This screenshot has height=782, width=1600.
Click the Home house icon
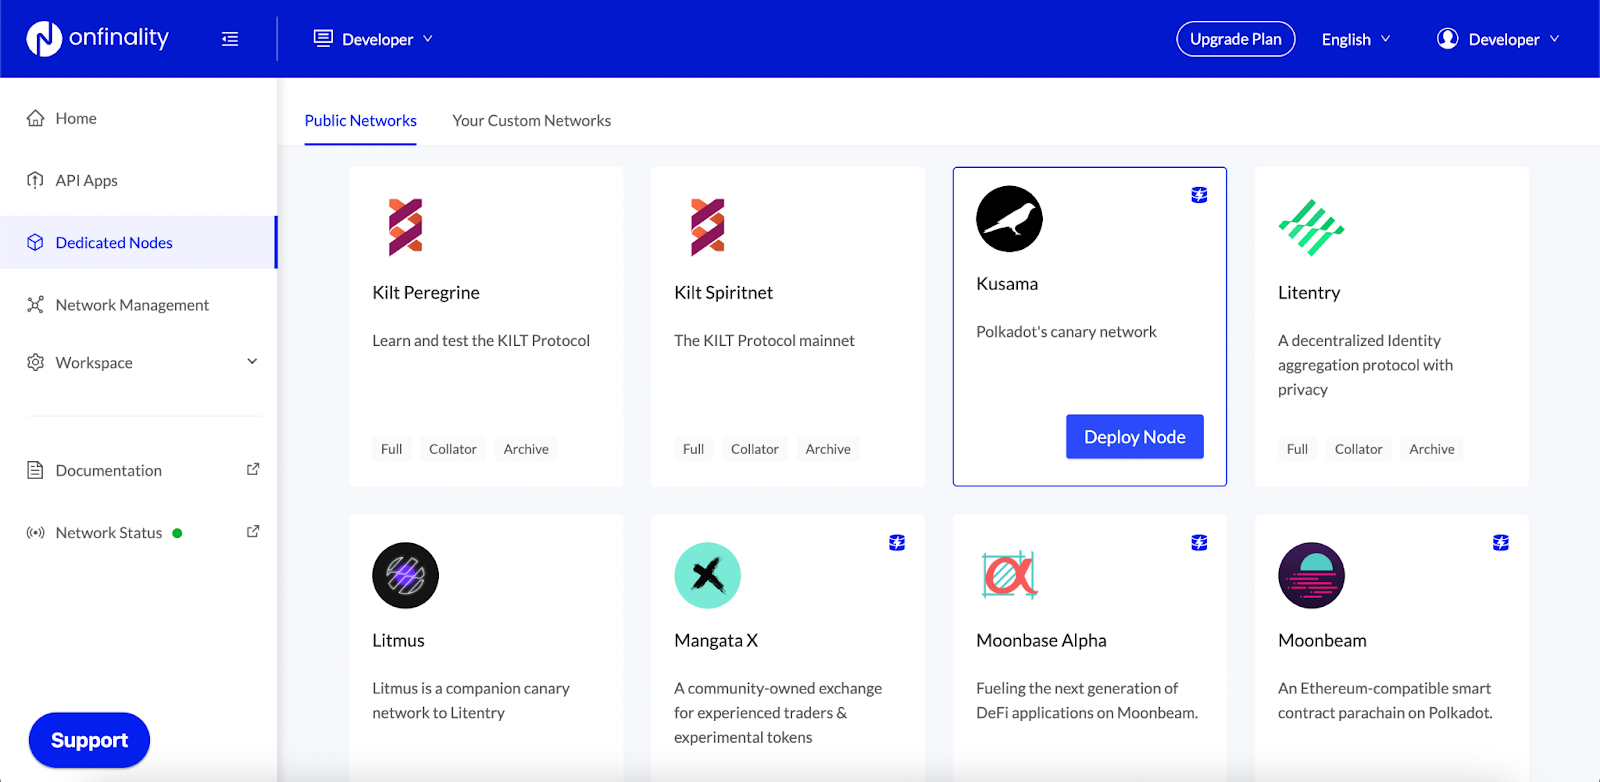click(x=36, y=118)
